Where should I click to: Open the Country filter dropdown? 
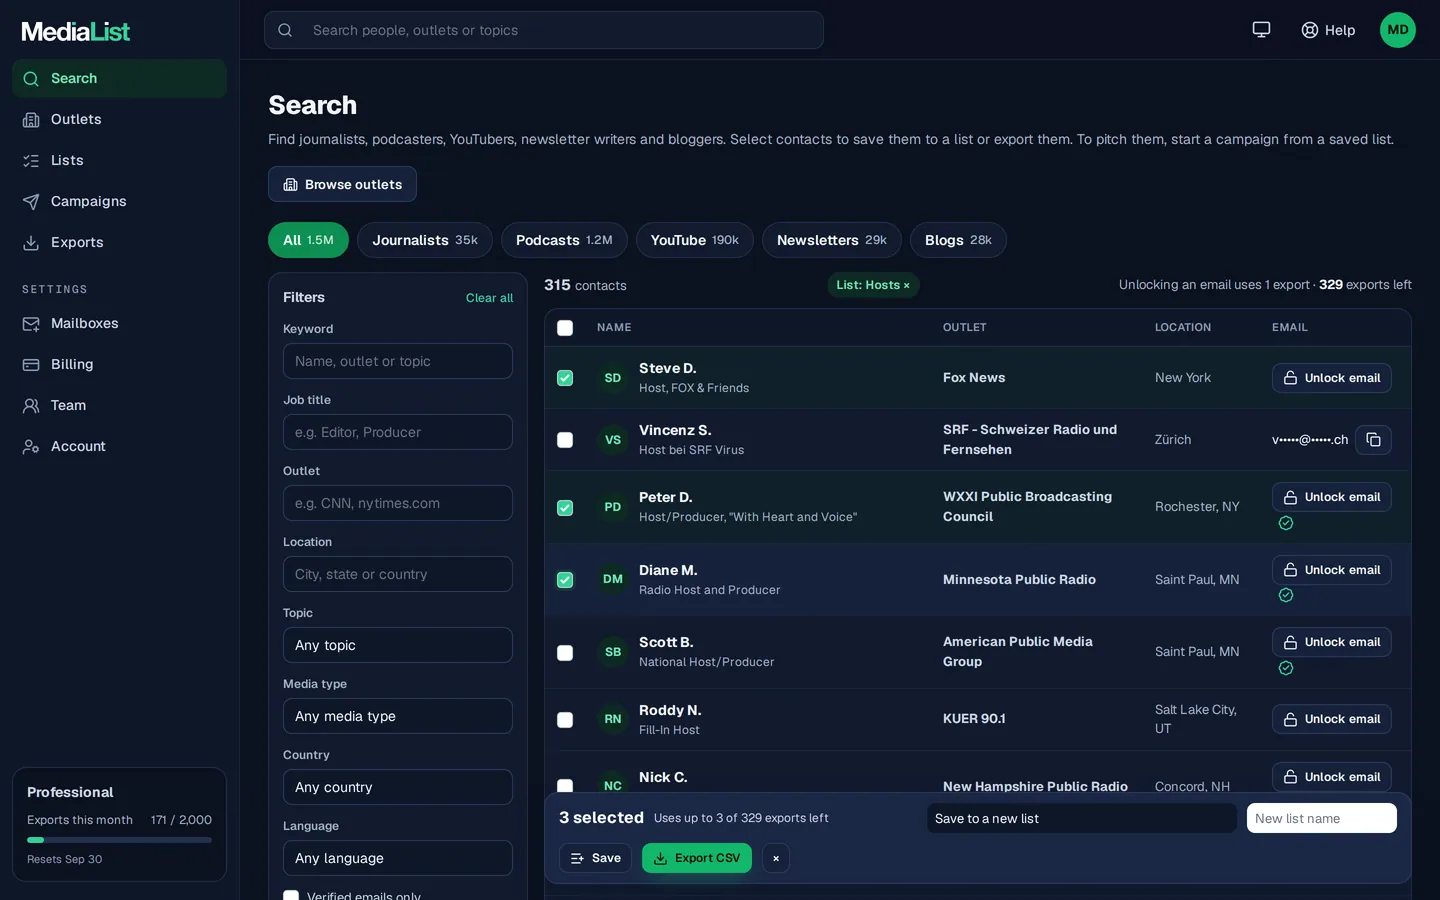coord(398,787)
